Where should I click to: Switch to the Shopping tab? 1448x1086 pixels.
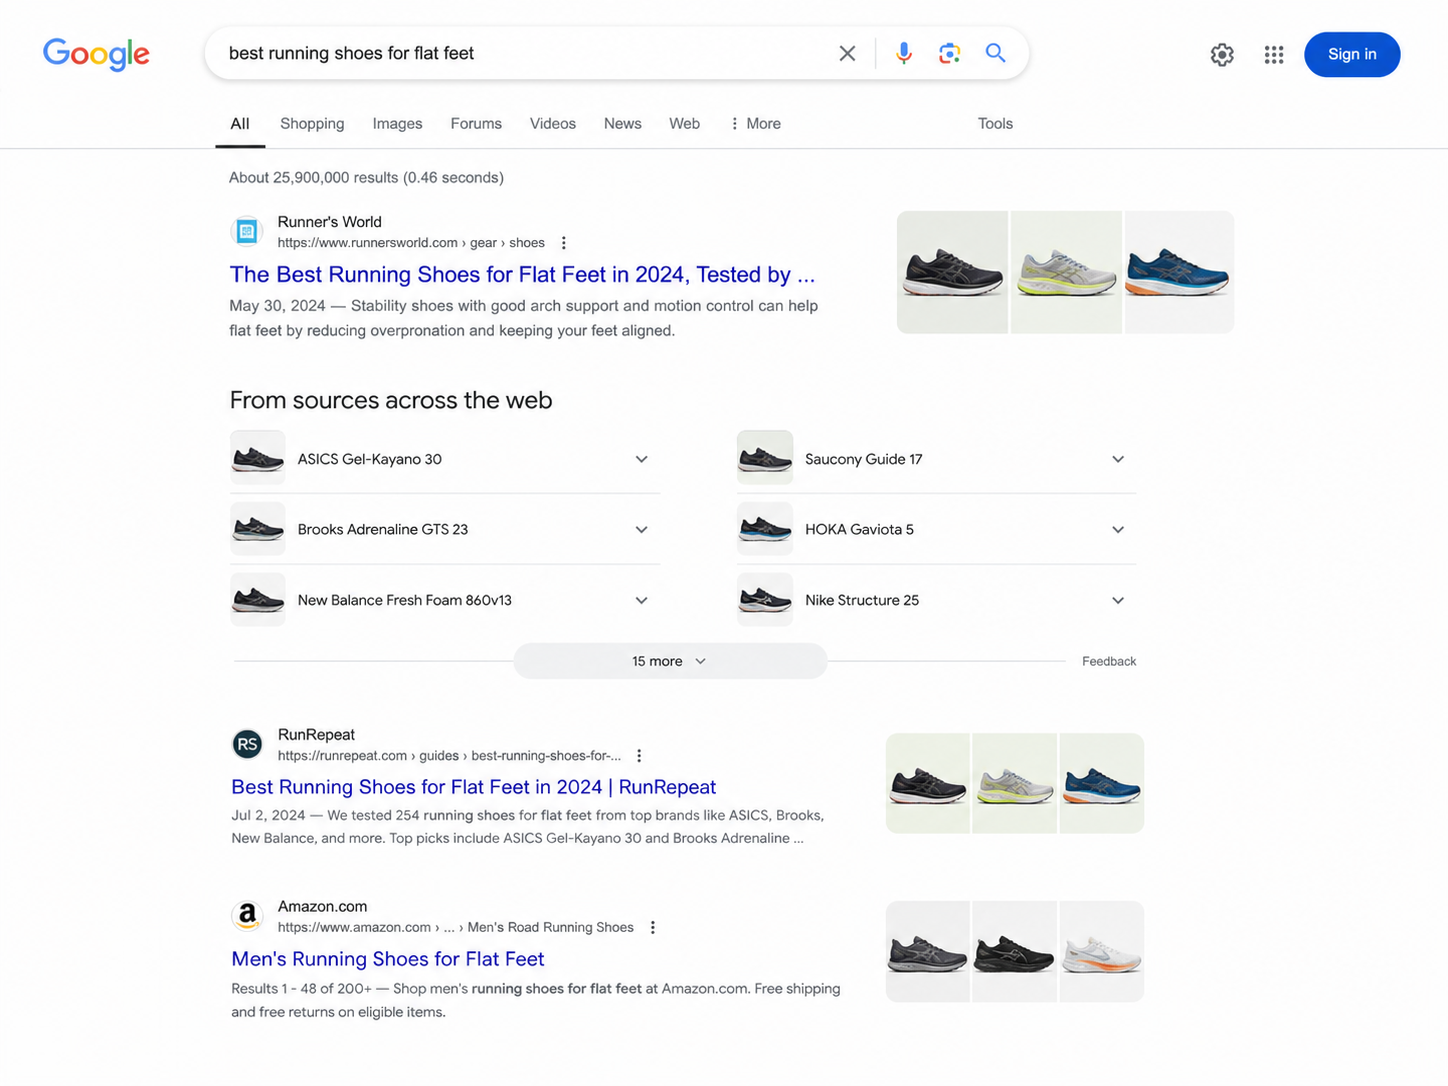[x=312, y=124]
